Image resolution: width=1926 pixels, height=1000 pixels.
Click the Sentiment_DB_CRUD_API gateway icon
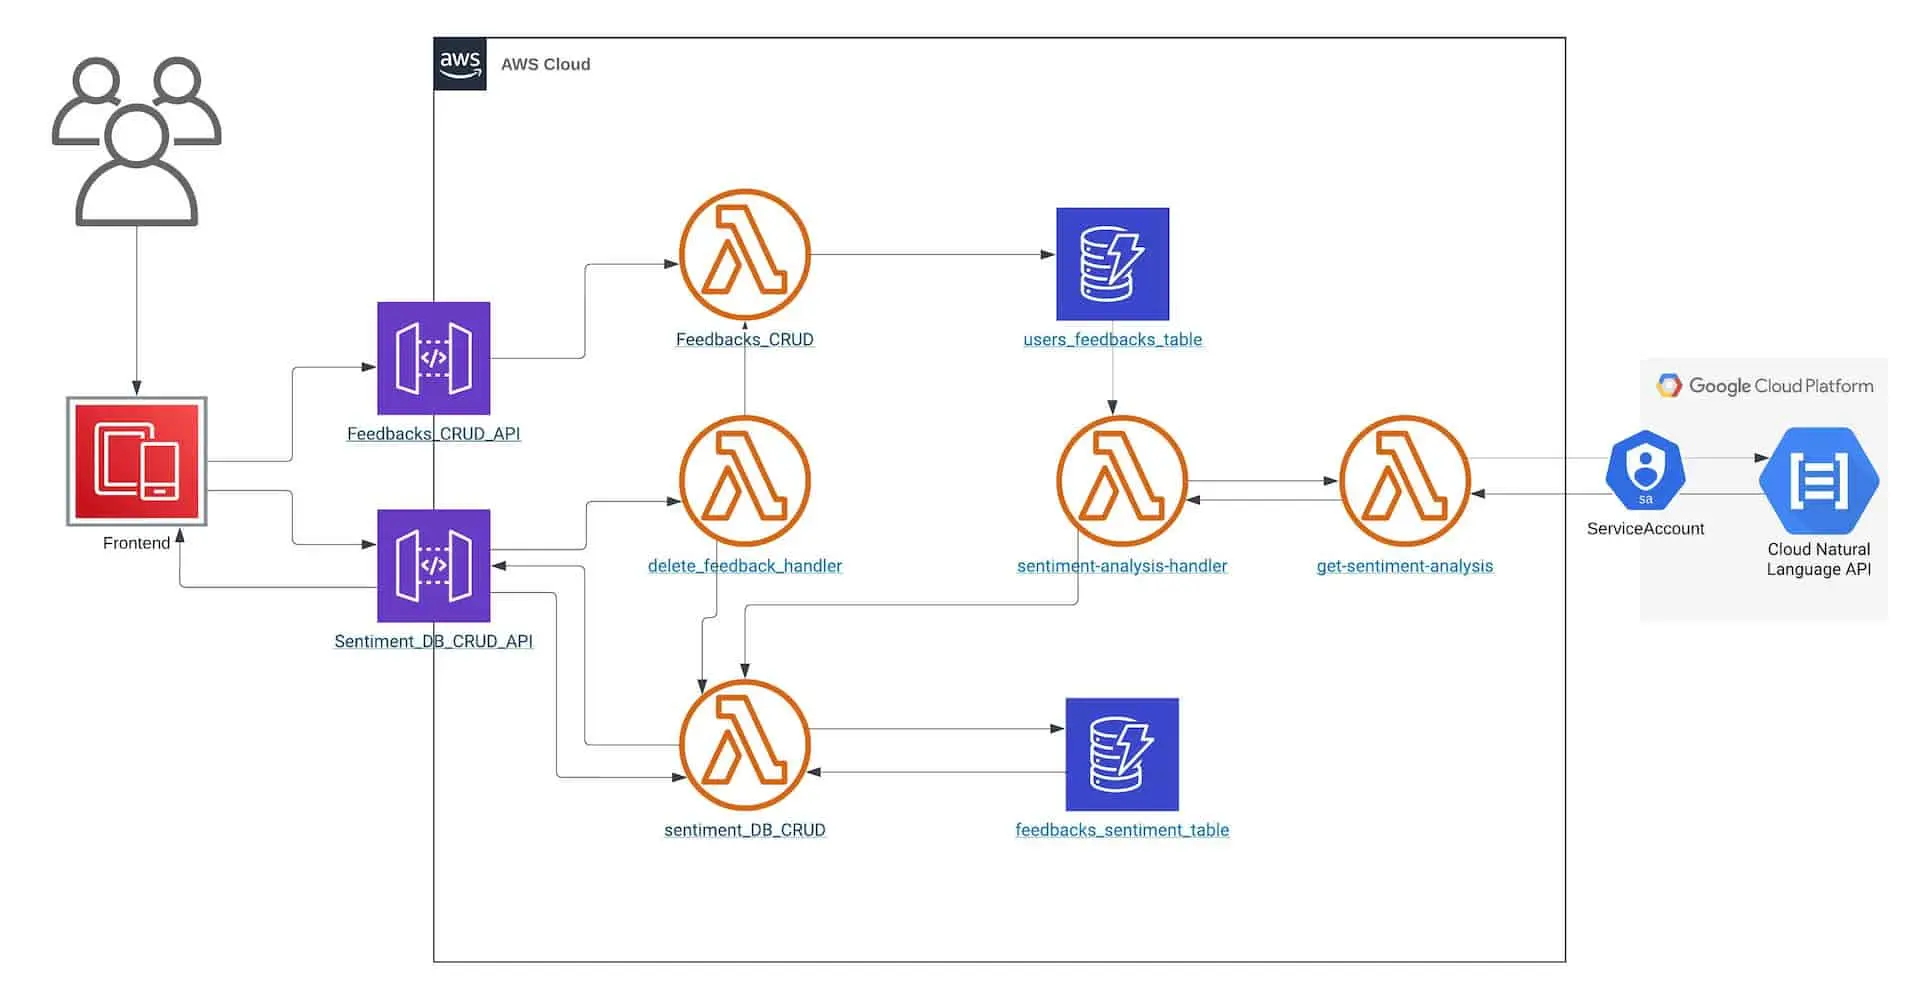coord(433,566)
